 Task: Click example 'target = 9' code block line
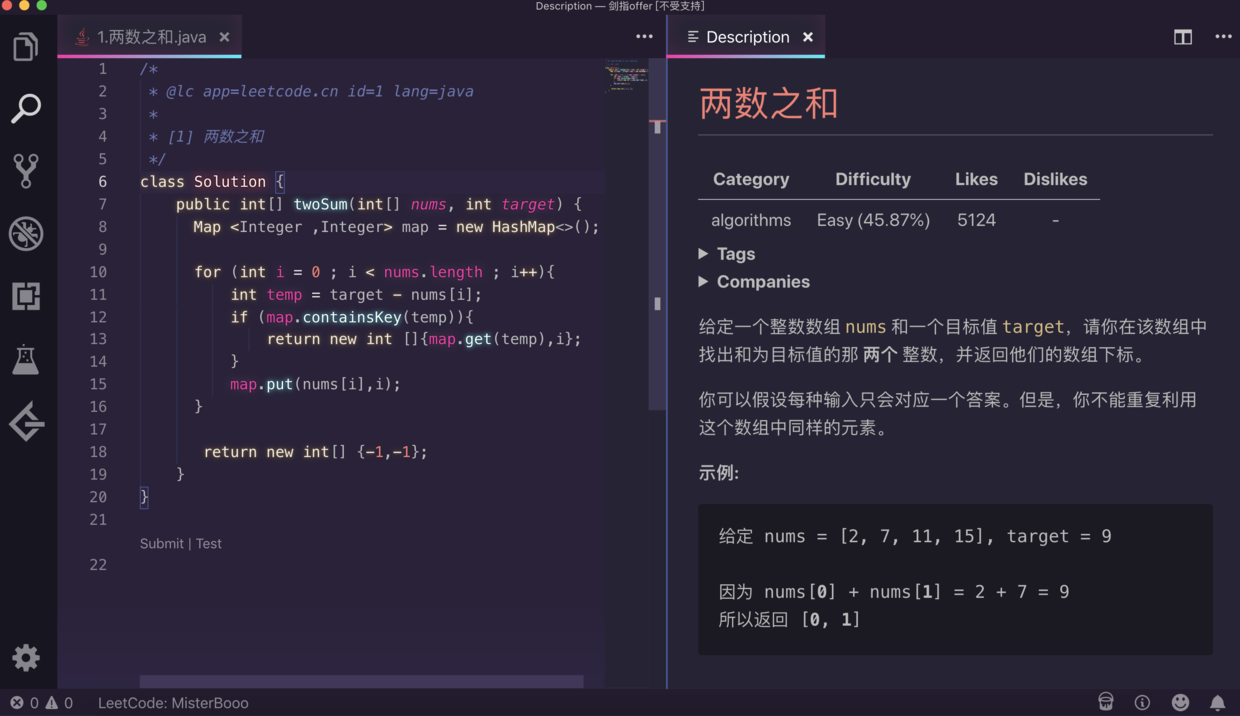(915, 536)
